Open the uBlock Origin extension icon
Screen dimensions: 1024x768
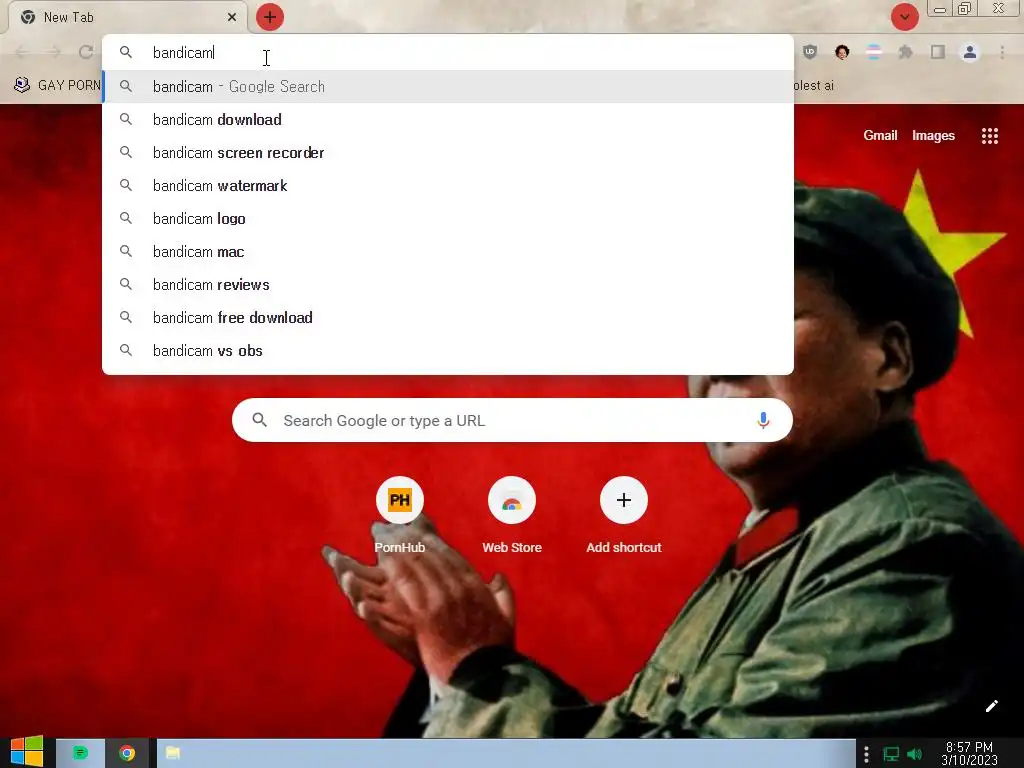(x=810, y=52)
